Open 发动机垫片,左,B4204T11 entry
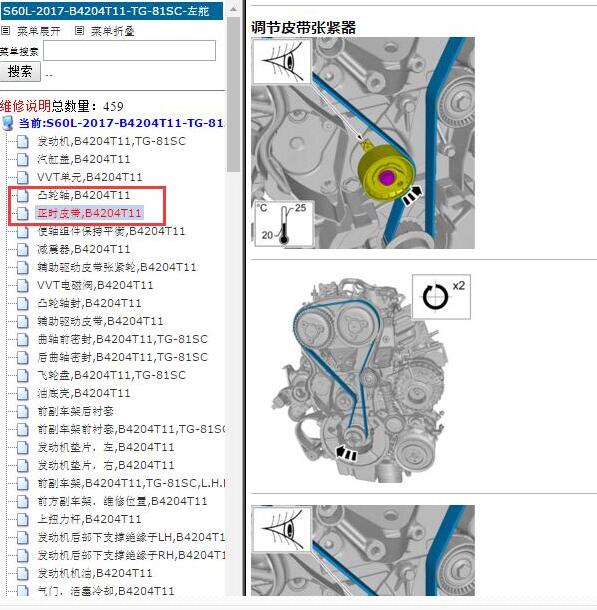Screen dimensions: 597x610 point(105,447)
